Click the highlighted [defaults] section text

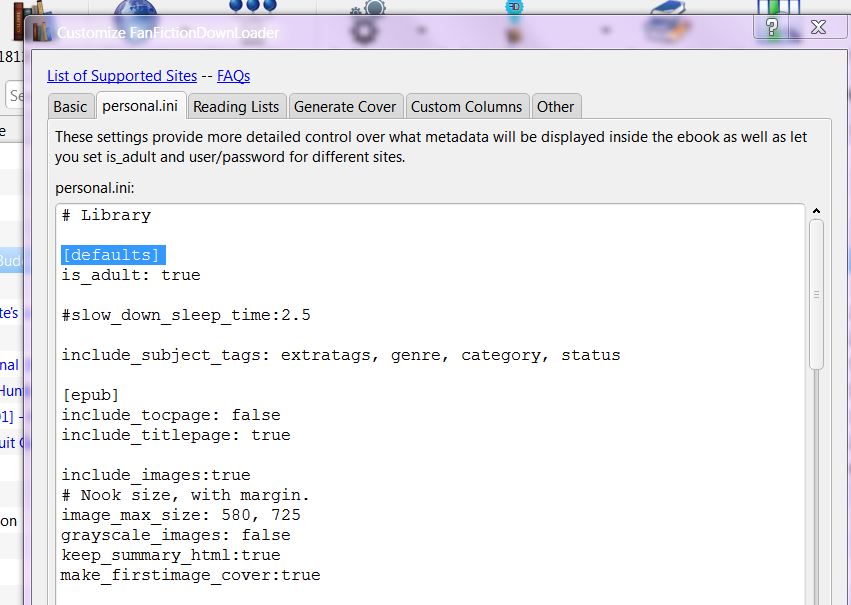pos(113,255)
